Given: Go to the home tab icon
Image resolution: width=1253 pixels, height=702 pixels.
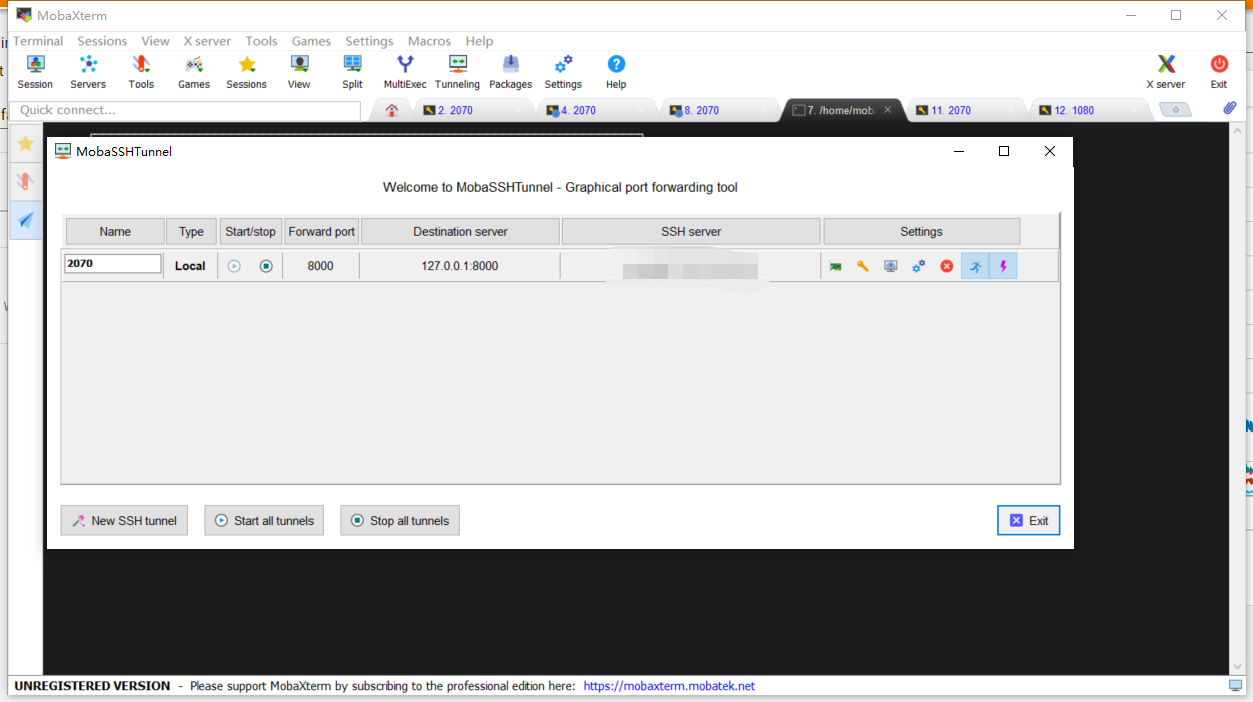Looking at the screenshot, I should pyautogui.click(x=391, y=110).
